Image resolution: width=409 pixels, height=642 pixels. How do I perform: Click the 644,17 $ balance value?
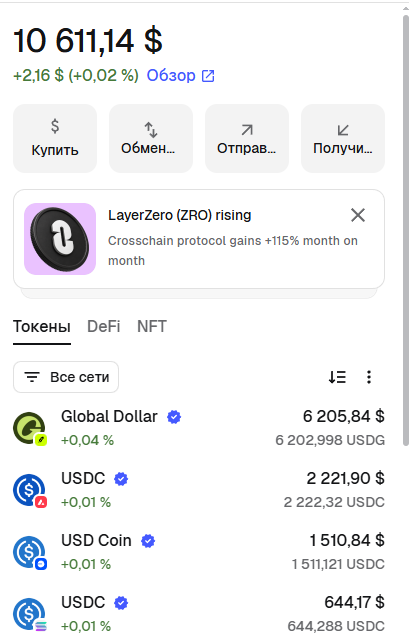[x=354, y=602]
